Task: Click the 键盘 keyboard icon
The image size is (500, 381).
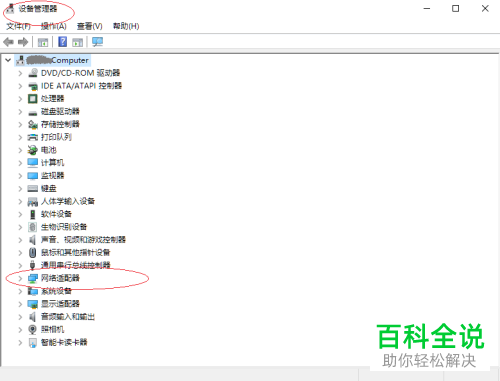Action: (x=33, y=189)
